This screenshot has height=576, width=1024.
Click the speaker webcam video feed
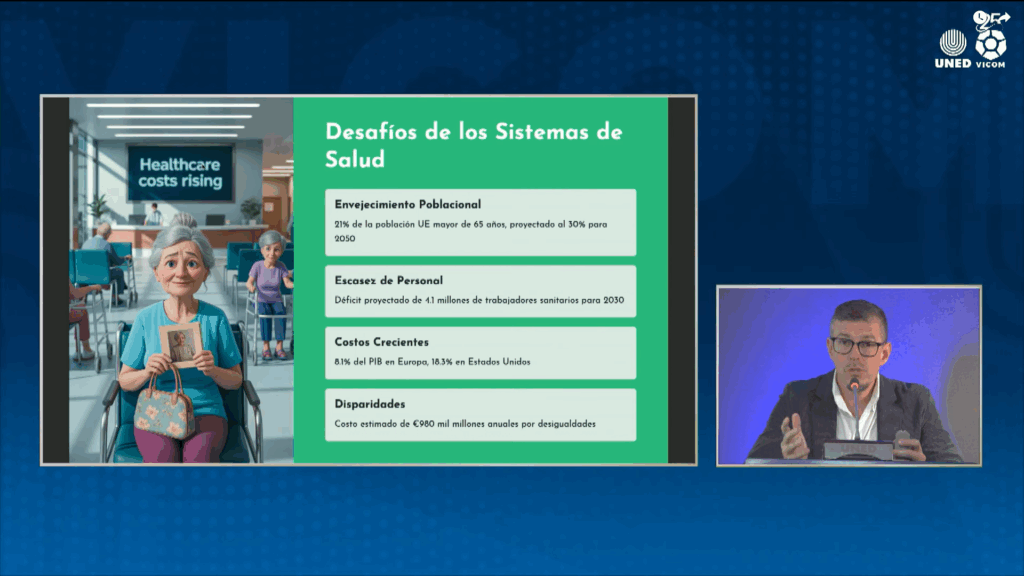[x=848, y=375]
